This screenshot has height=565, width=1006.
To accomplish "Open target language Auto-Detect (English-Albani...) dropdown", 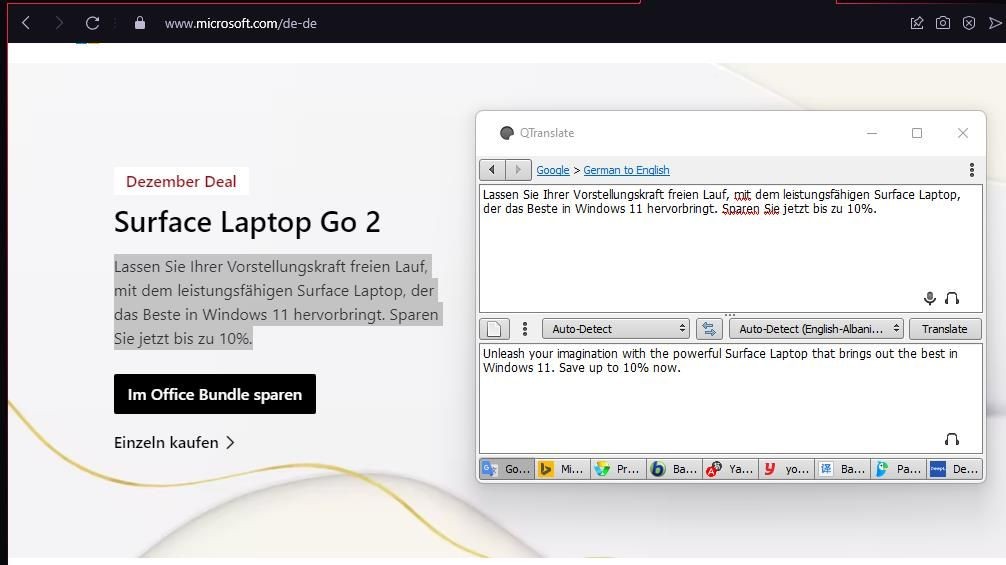I will (x=816, y=329).
